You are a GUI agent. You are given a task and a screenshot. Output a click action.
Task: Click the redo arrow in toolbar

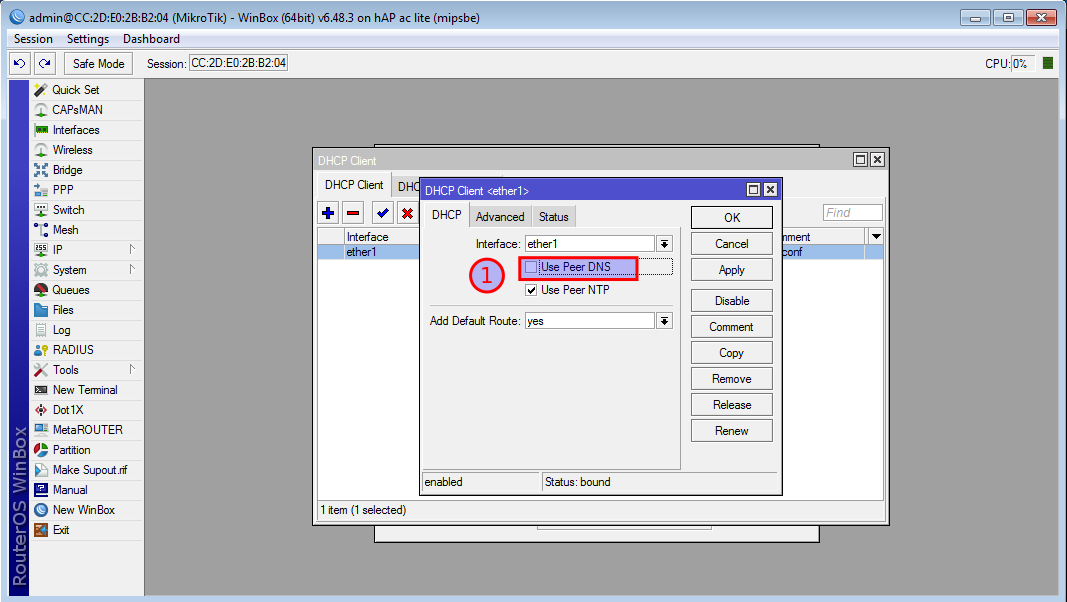click(45, 63)
